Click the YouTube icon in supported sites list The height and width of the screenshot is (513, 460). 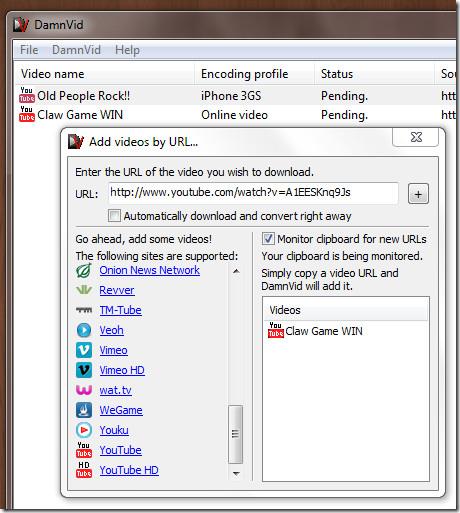pyautogui.click(x=84, y=450)
